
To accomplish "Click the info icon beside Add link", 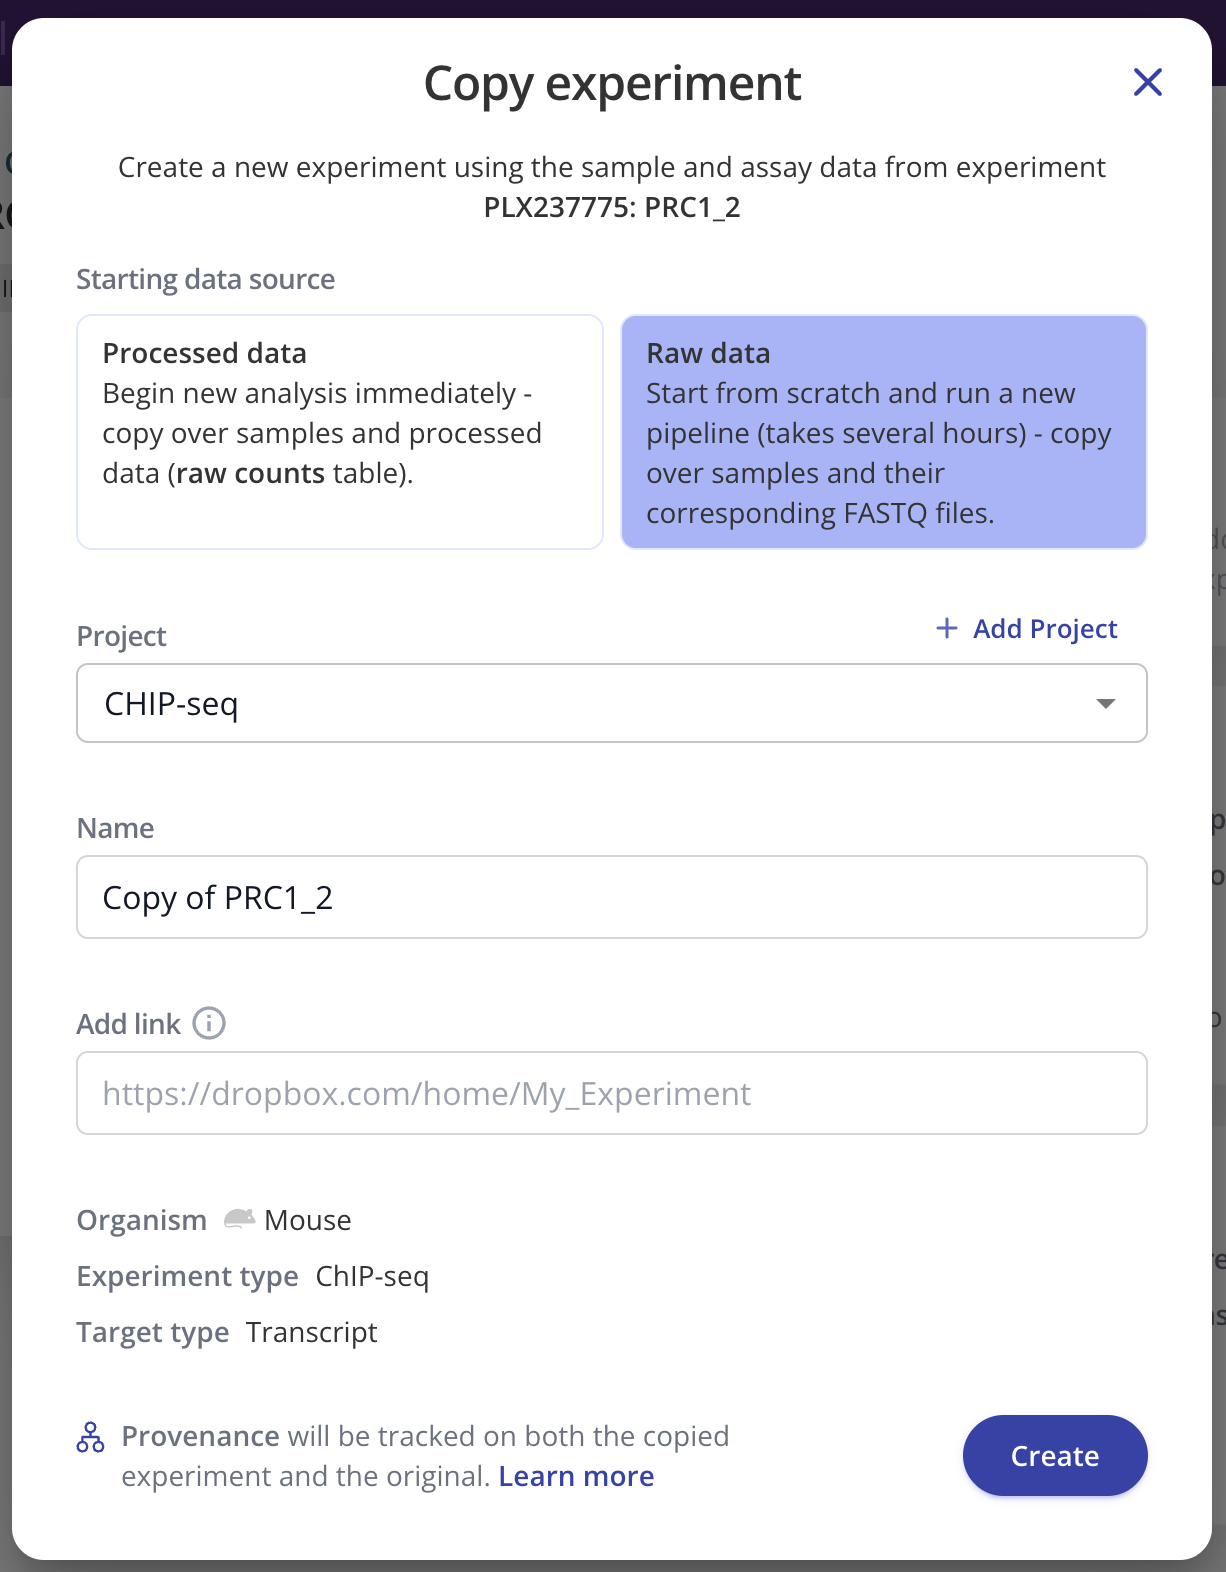I will click(209, 1023).
